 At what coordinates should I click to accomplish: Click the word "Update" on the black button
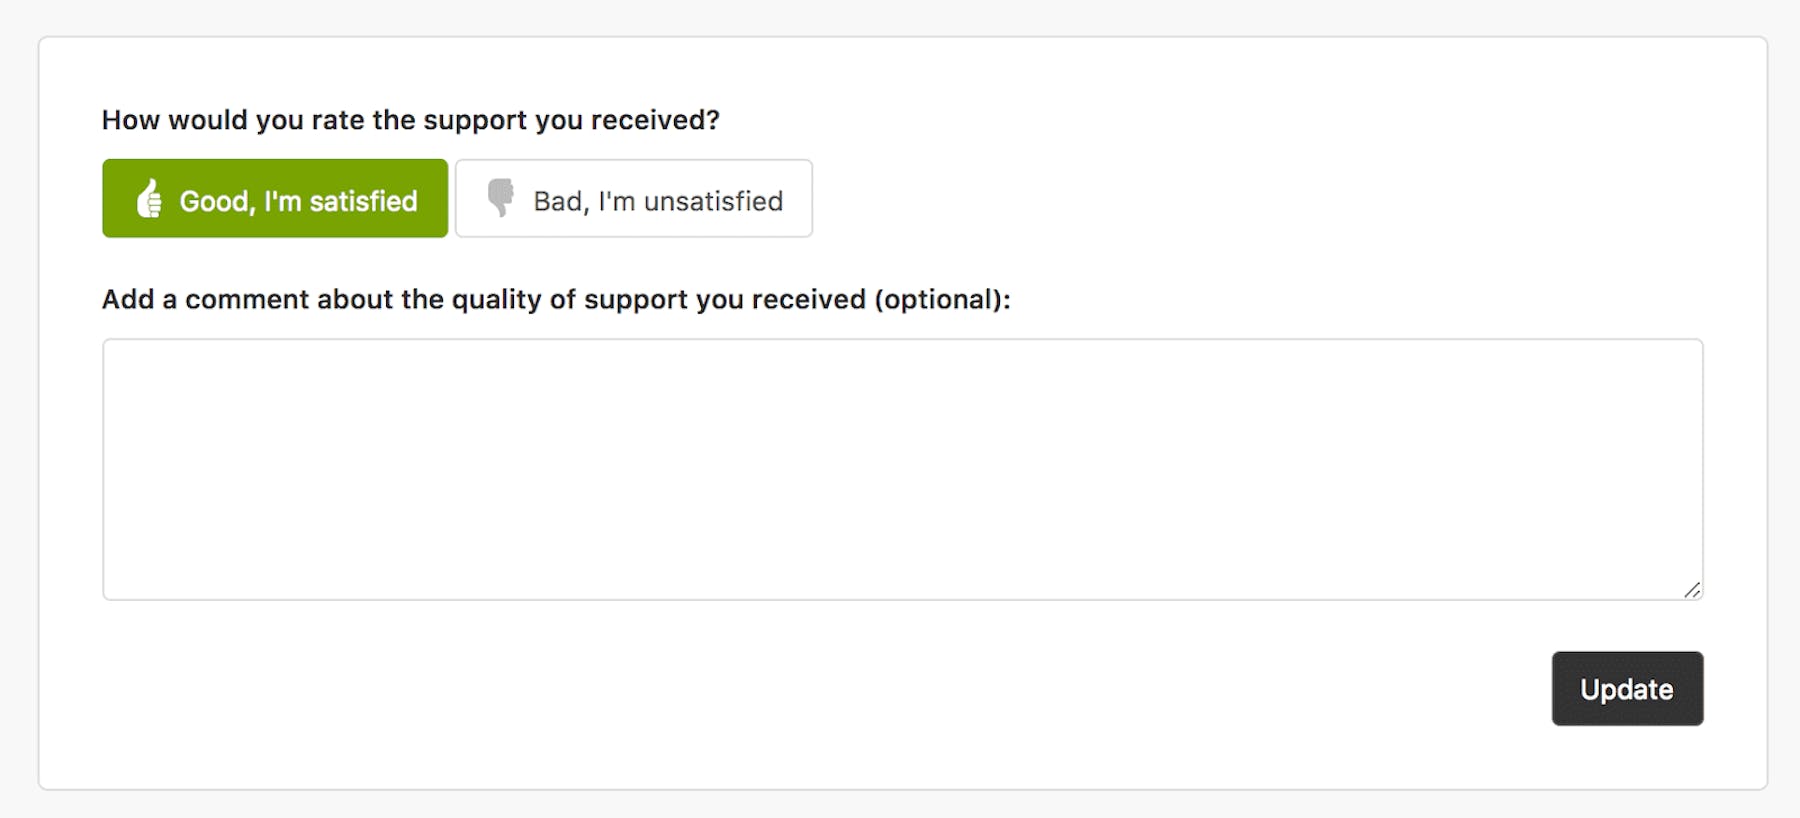(1627, 690)
